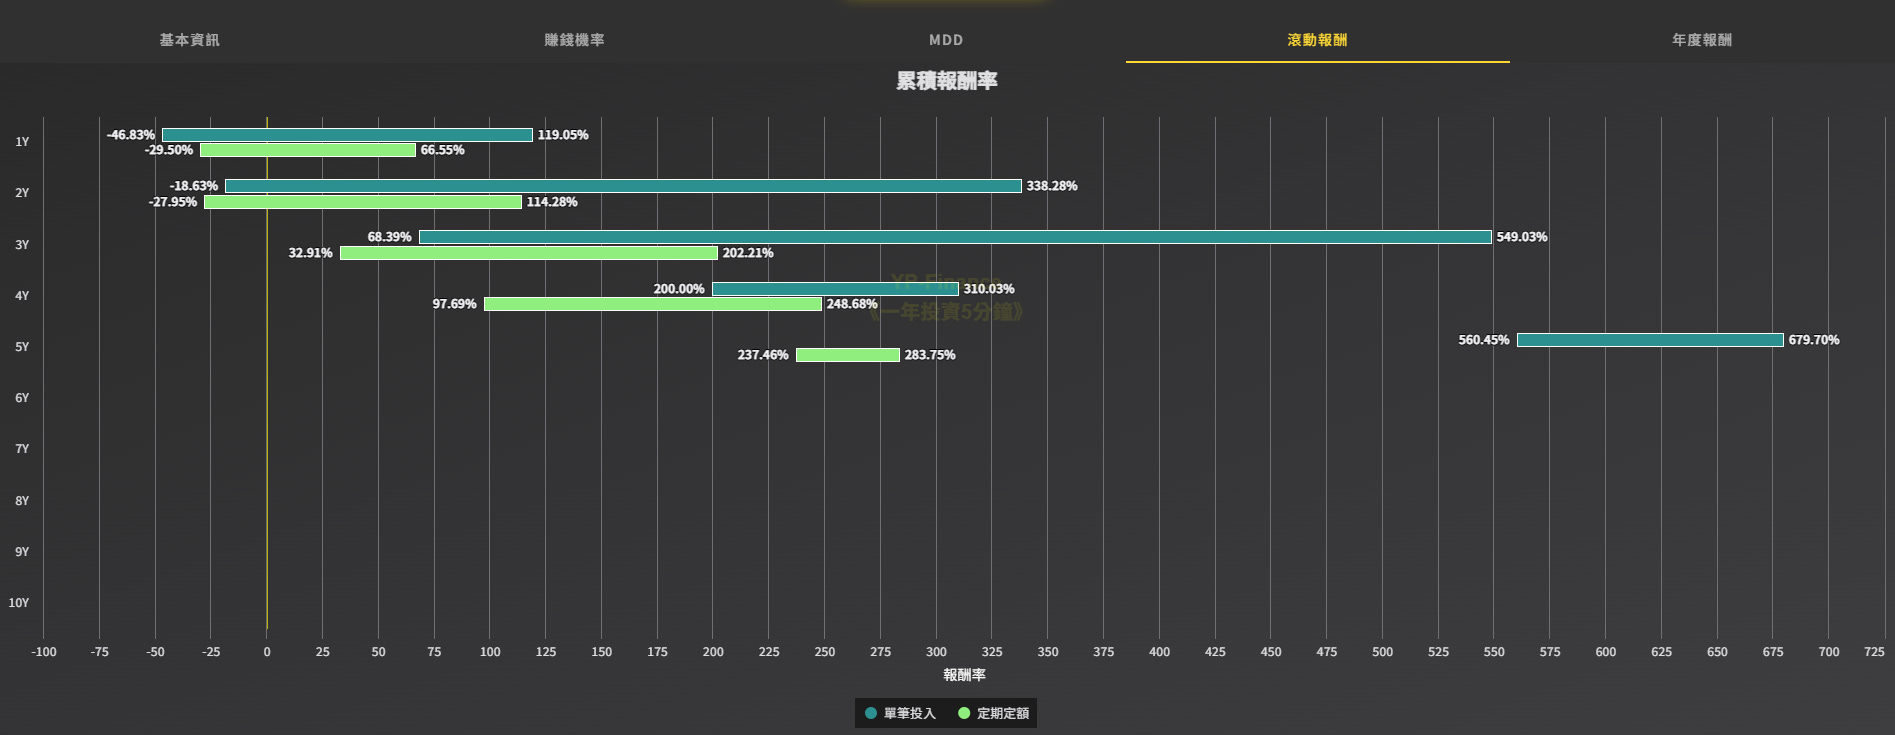Viewport: 1895px width, 735px height.
Task: Open the 基本資訊 tab
Action: pyautogui.click(x=189, y=40)
